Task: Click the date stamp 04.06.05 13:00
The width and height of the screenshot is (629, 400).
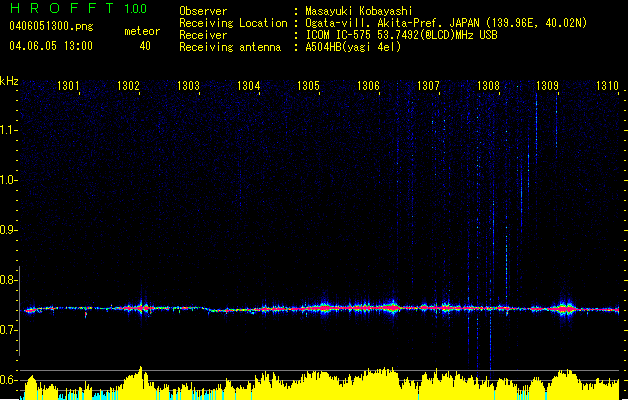Action: click(51, 46)
